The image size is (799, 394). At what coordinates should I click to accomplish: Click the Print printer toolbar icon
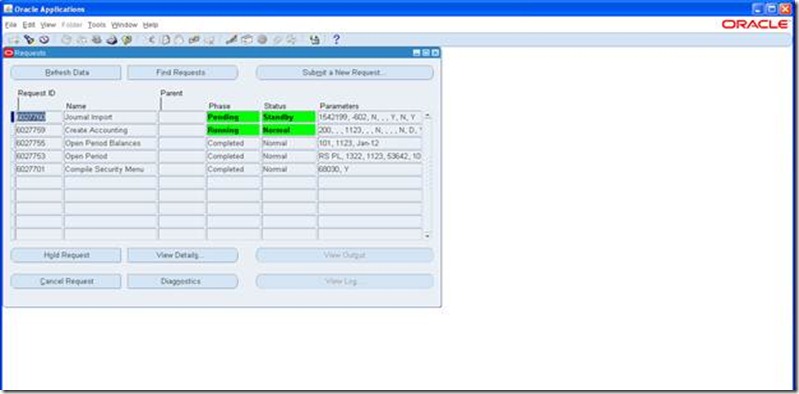click(x=112, y=40)
